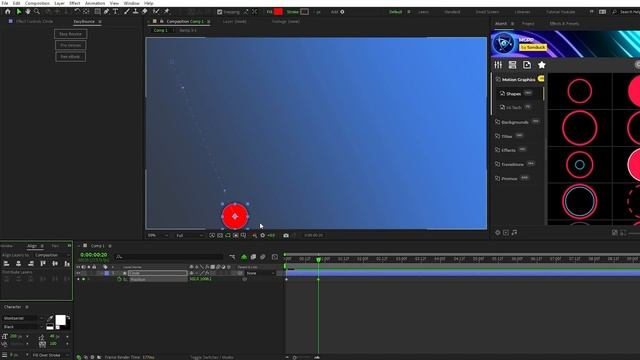640x360 pixels.
Task: Click the white fill swatch in Character
Action: pyautogui.click(x=60, y=320)
